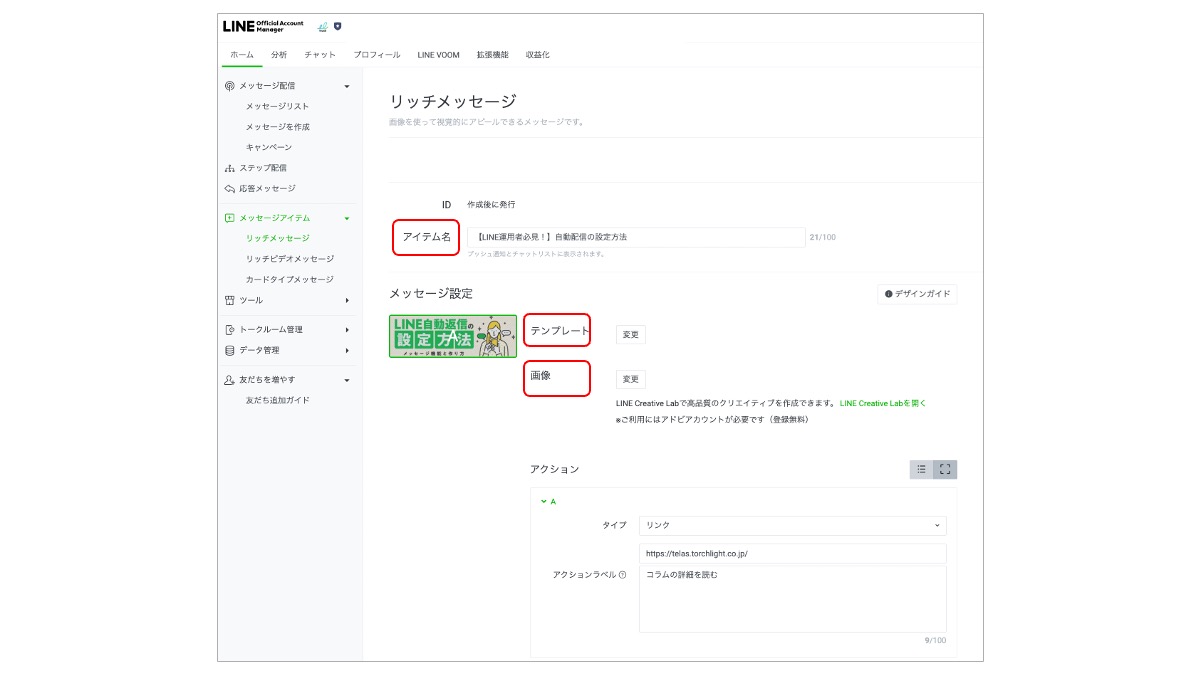1200x675 pixels.
Task: Open the プロフィール tab
Action: point(377,55)
